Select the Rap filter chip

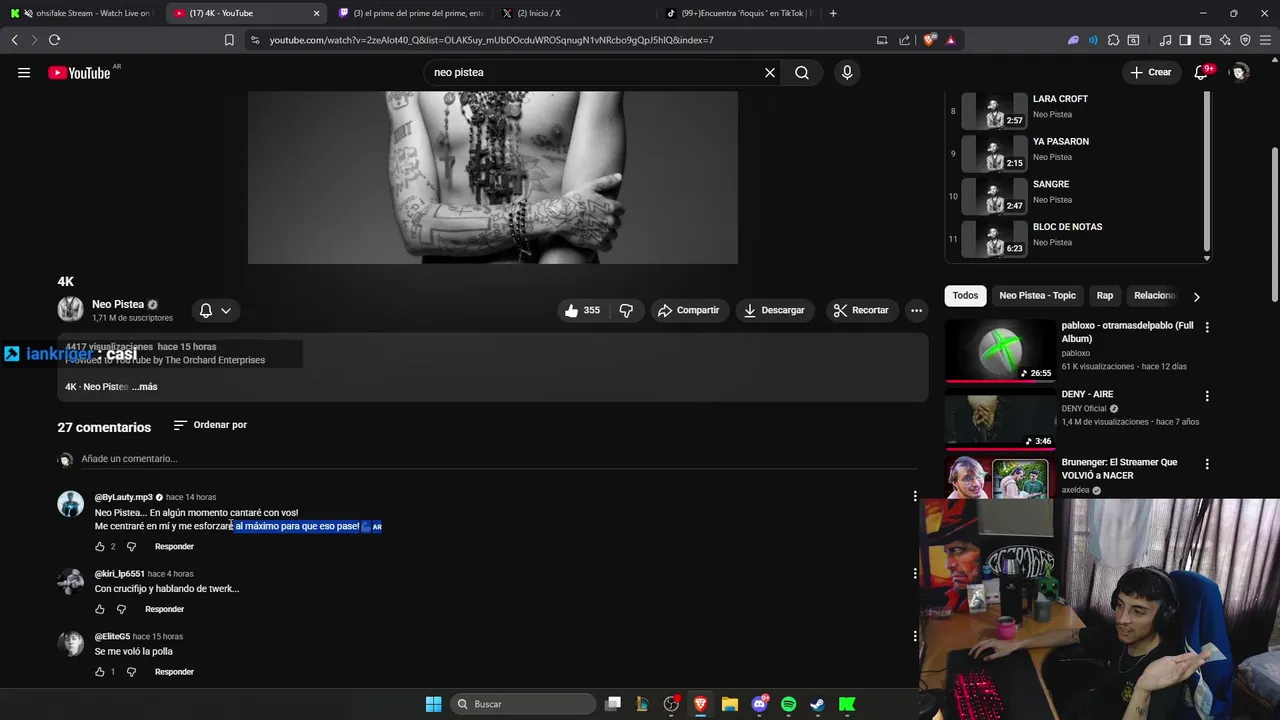click(x=1104, y=296)
